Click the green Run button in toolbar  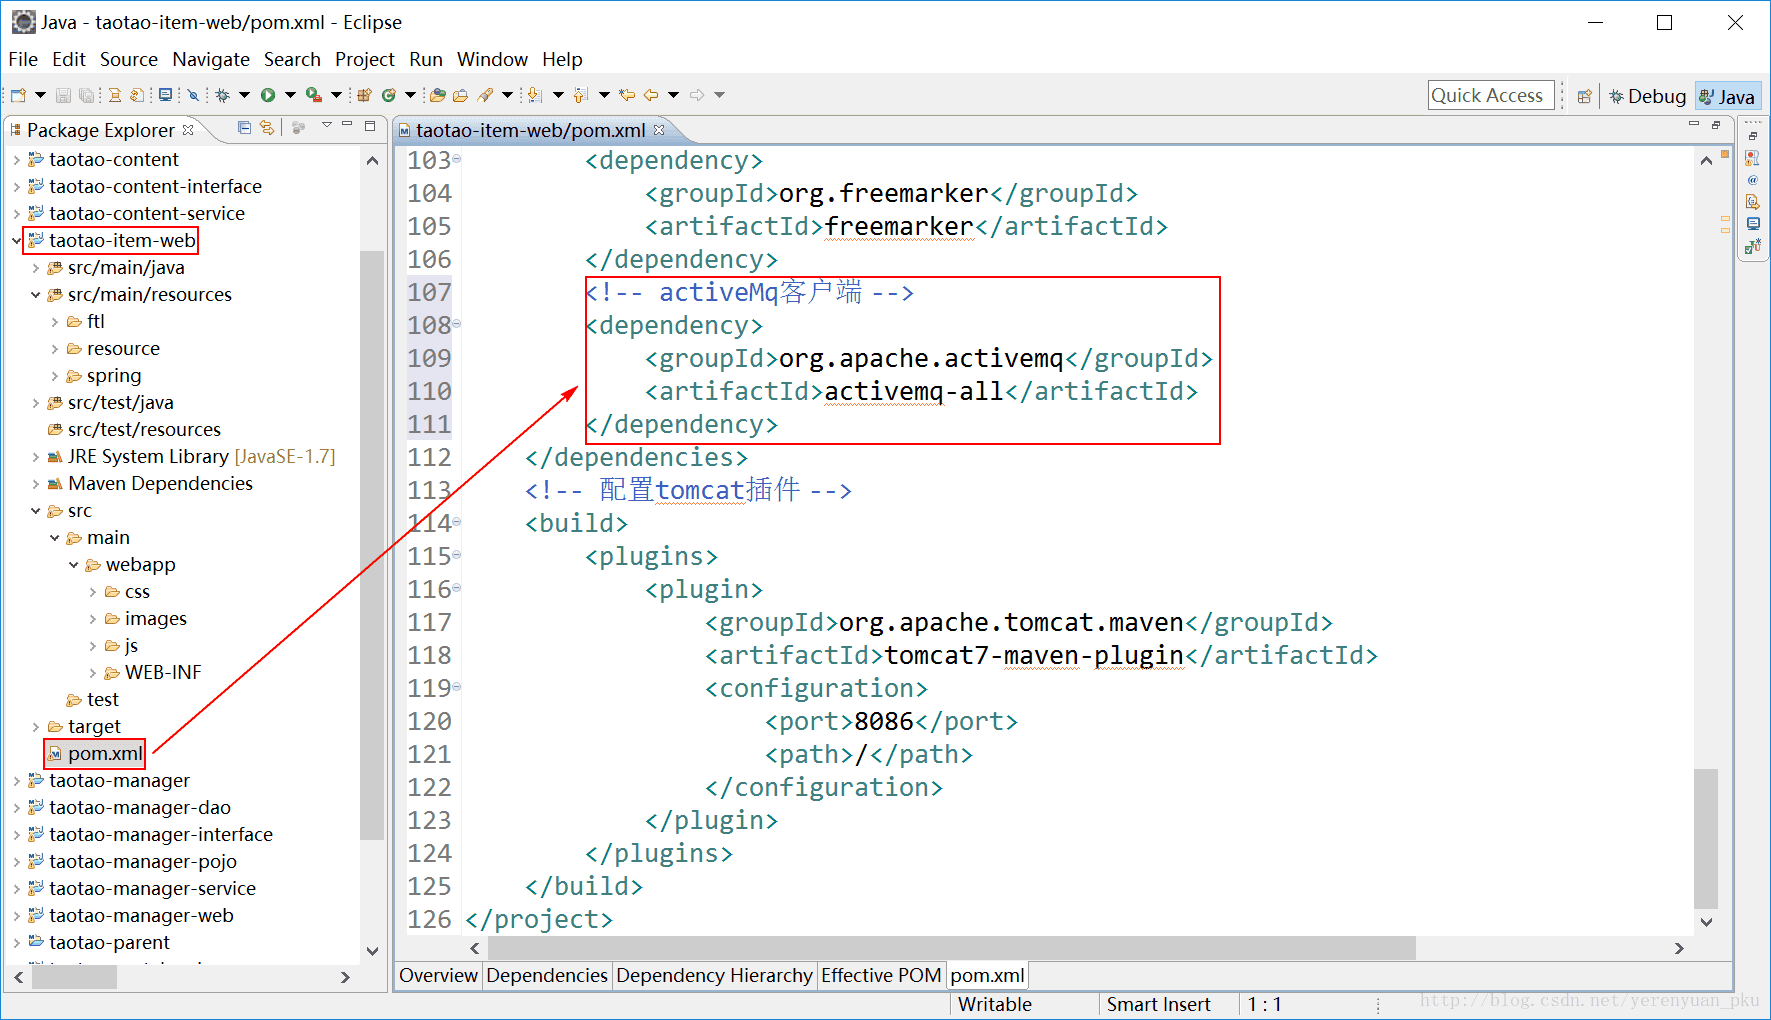[x=268, y=95]
